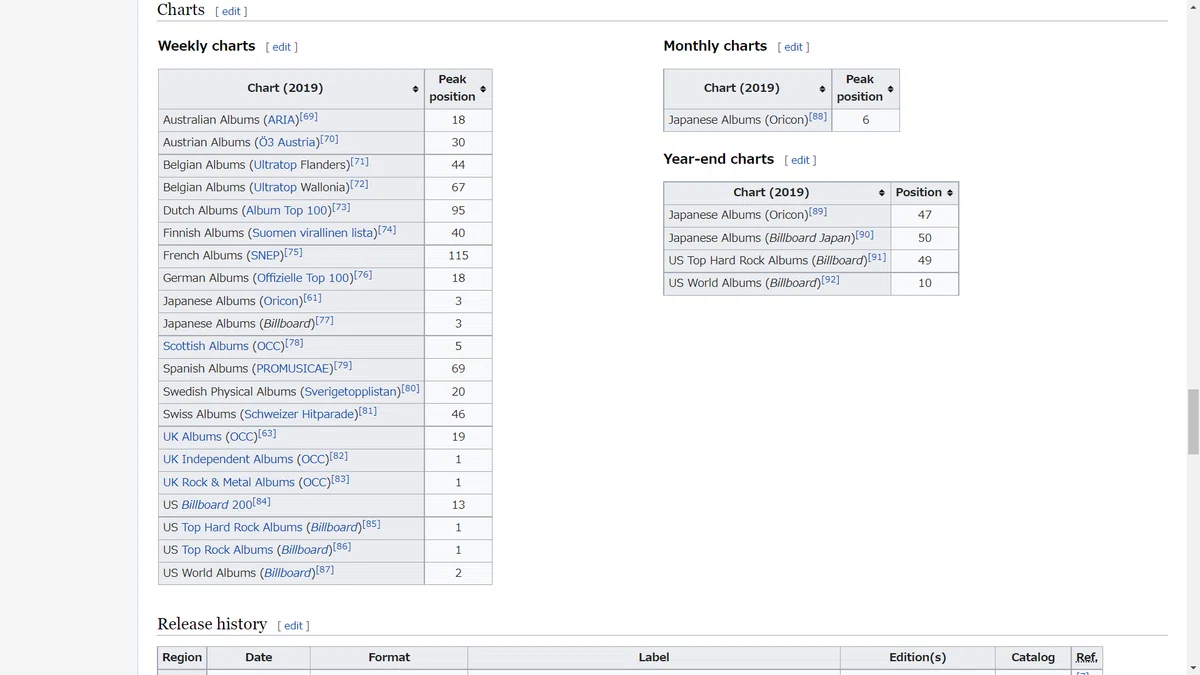Edit the Weekly charts section

[x=282, y=47]
